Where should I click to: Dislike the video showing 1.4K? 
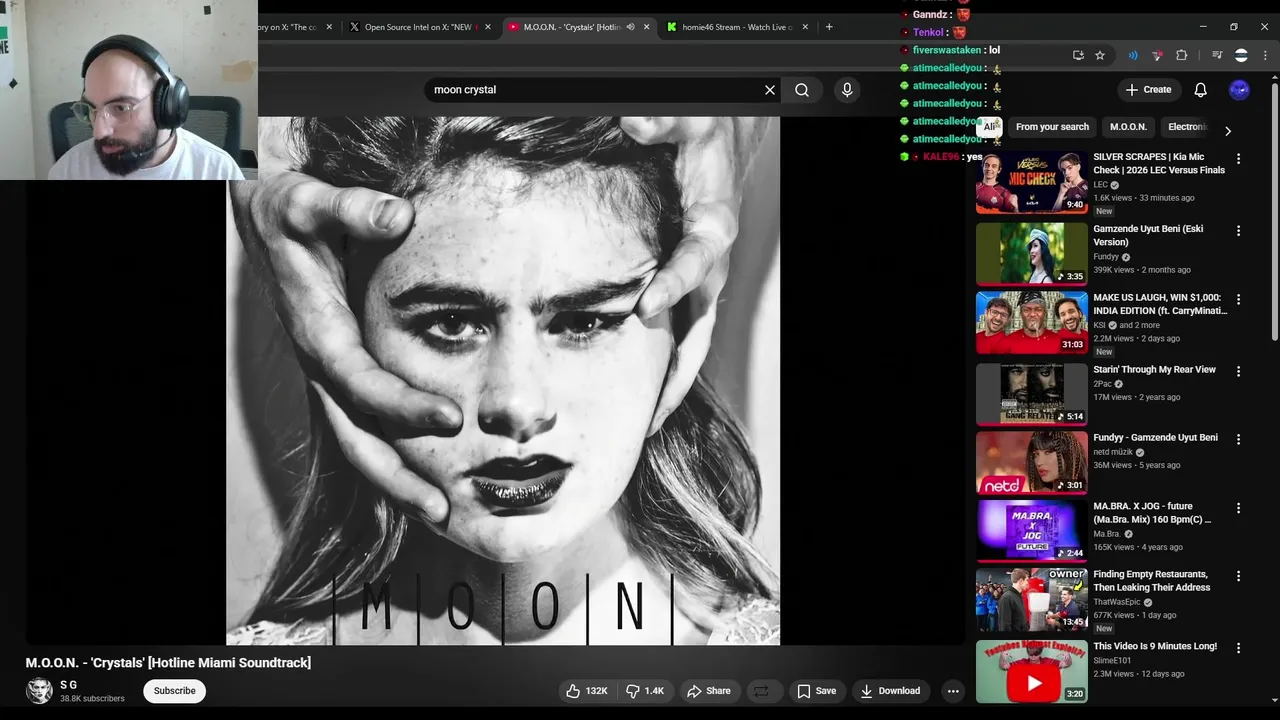click(645, 691)
